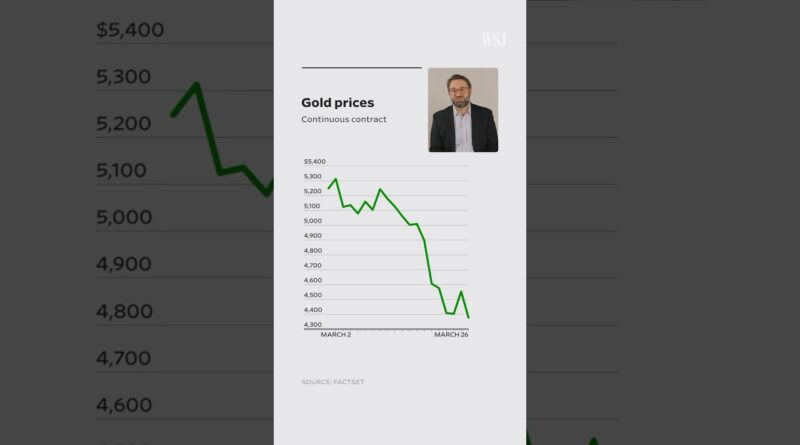The height and width of the screenshot is (445, 800).
Task: Click the presenter video thumbnail
Action: click(x=463, y=110)
